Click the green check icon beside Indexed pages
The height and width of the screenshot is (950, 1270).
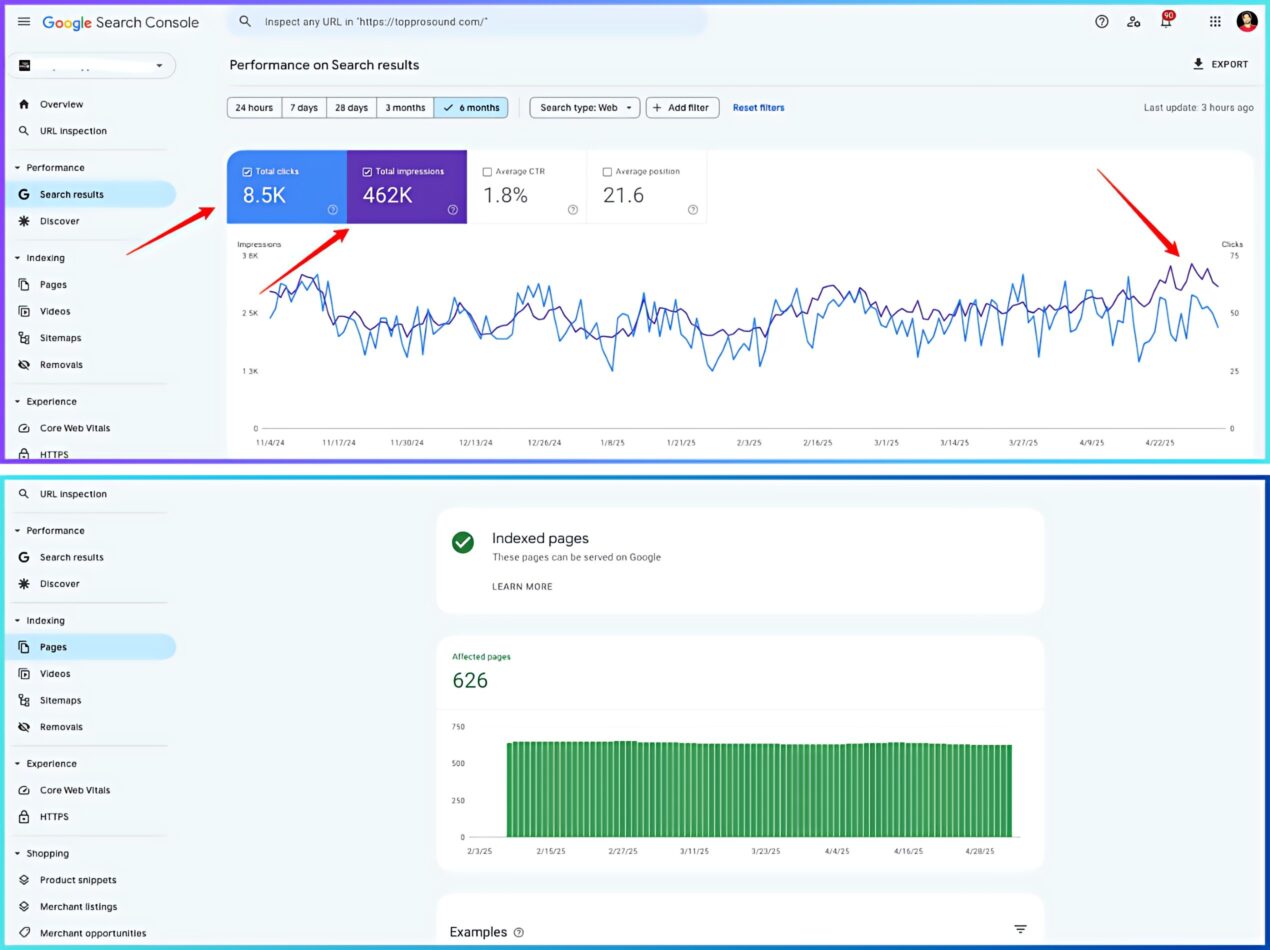(462, 542)
